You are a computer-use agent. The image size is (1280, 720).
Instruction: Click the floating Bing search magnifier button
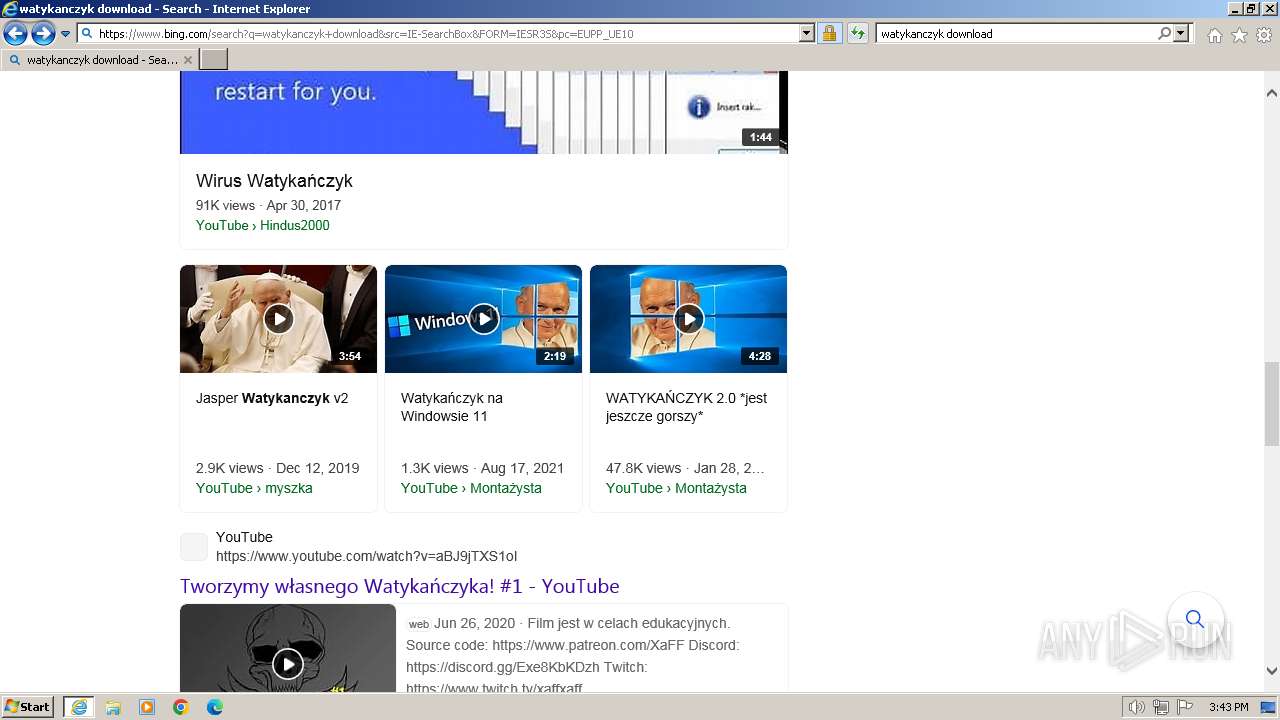point(1195,619)
